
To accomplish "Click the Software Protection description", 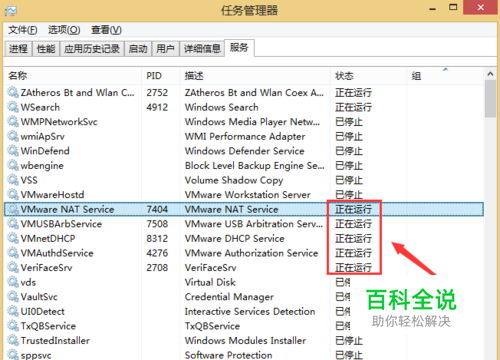I will coord(228,355).
